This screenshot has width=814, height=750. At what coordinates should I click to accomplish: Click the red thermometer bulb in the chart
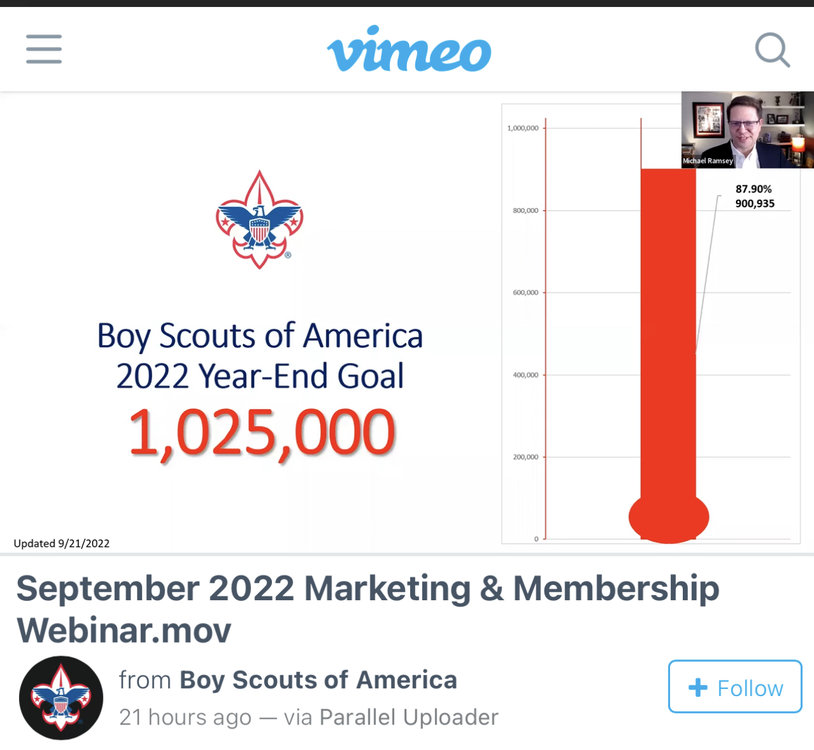(x=669, y=517)
